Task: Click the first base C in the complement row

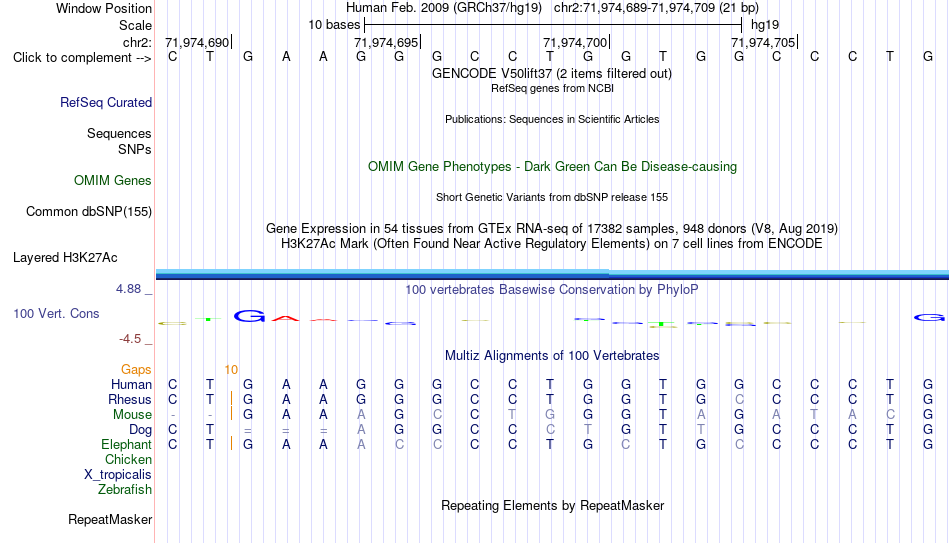Action: coord(173,57)
